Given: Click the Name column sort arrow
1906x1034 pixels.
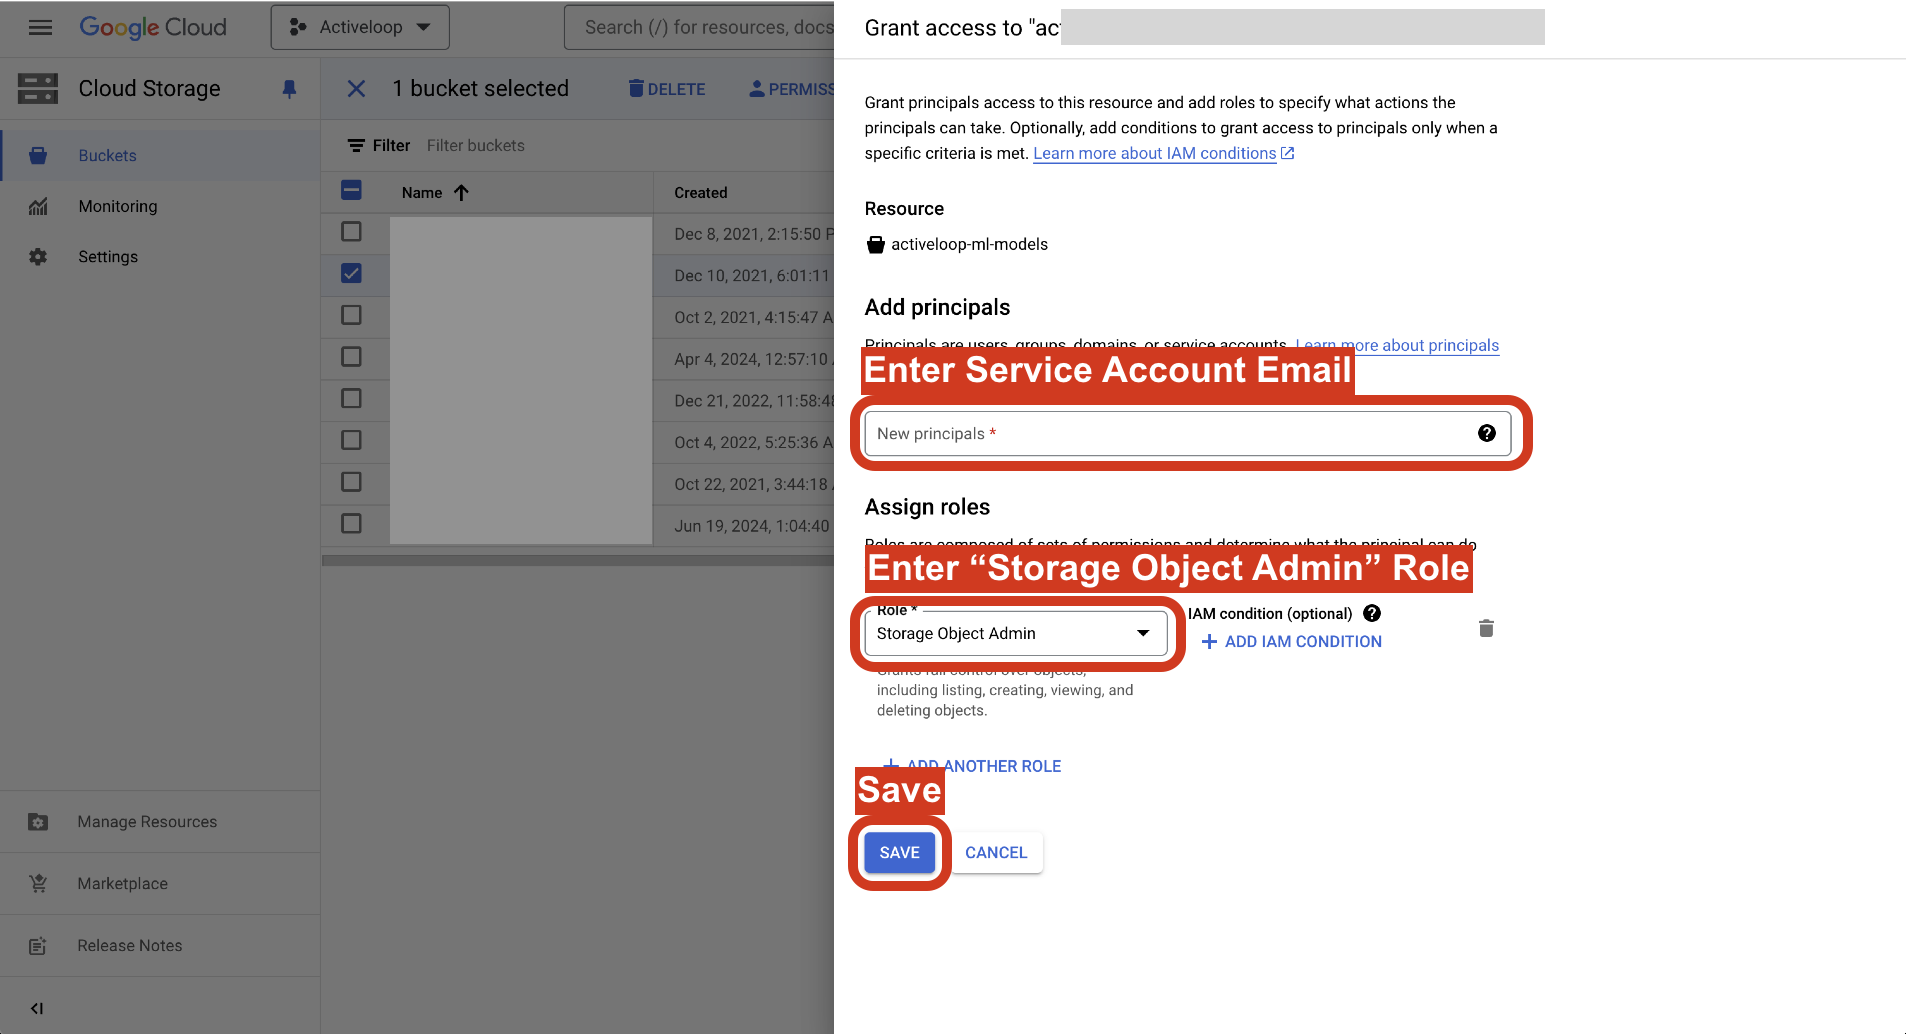Looking at the screenshot, I should (461, 193).
